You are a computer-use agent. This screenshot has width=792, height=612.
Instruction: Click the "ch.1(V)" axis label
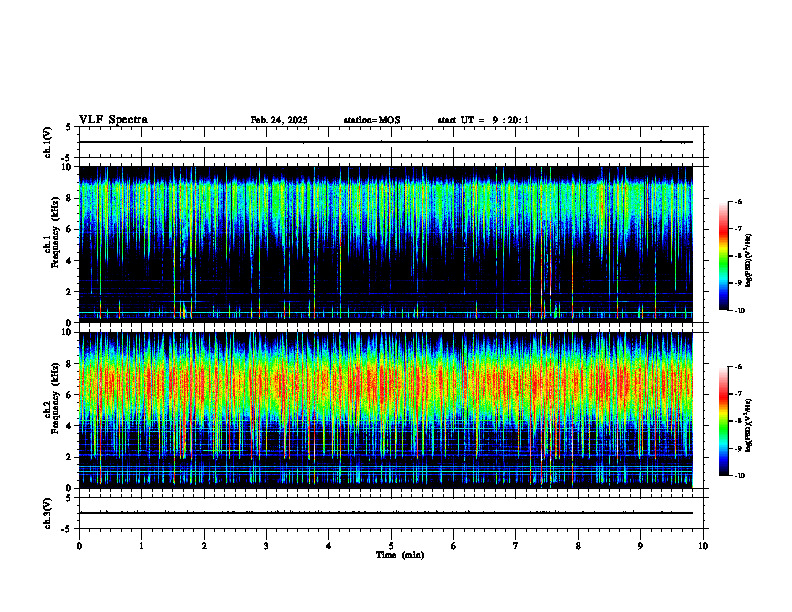pyautogui.click(x=47, y=142)
